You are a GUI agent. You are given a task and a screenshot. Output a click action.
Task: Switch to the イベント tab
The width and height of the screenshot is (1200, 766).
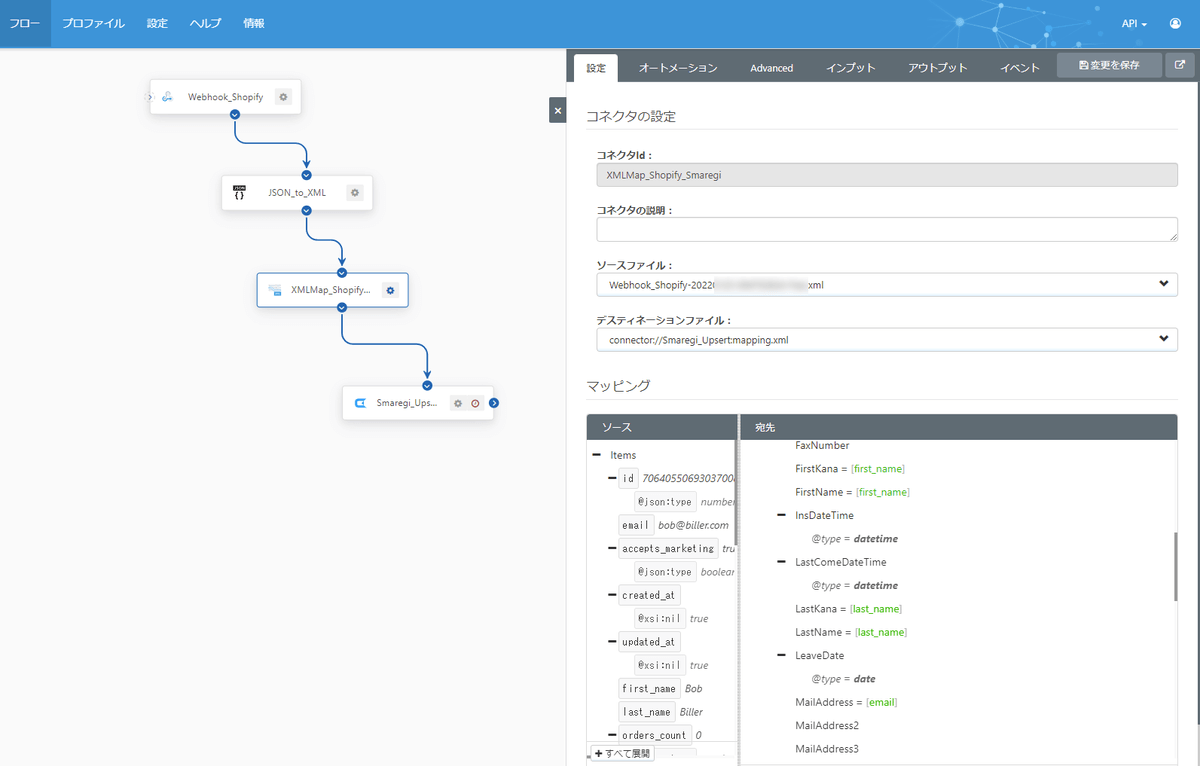1020,68
